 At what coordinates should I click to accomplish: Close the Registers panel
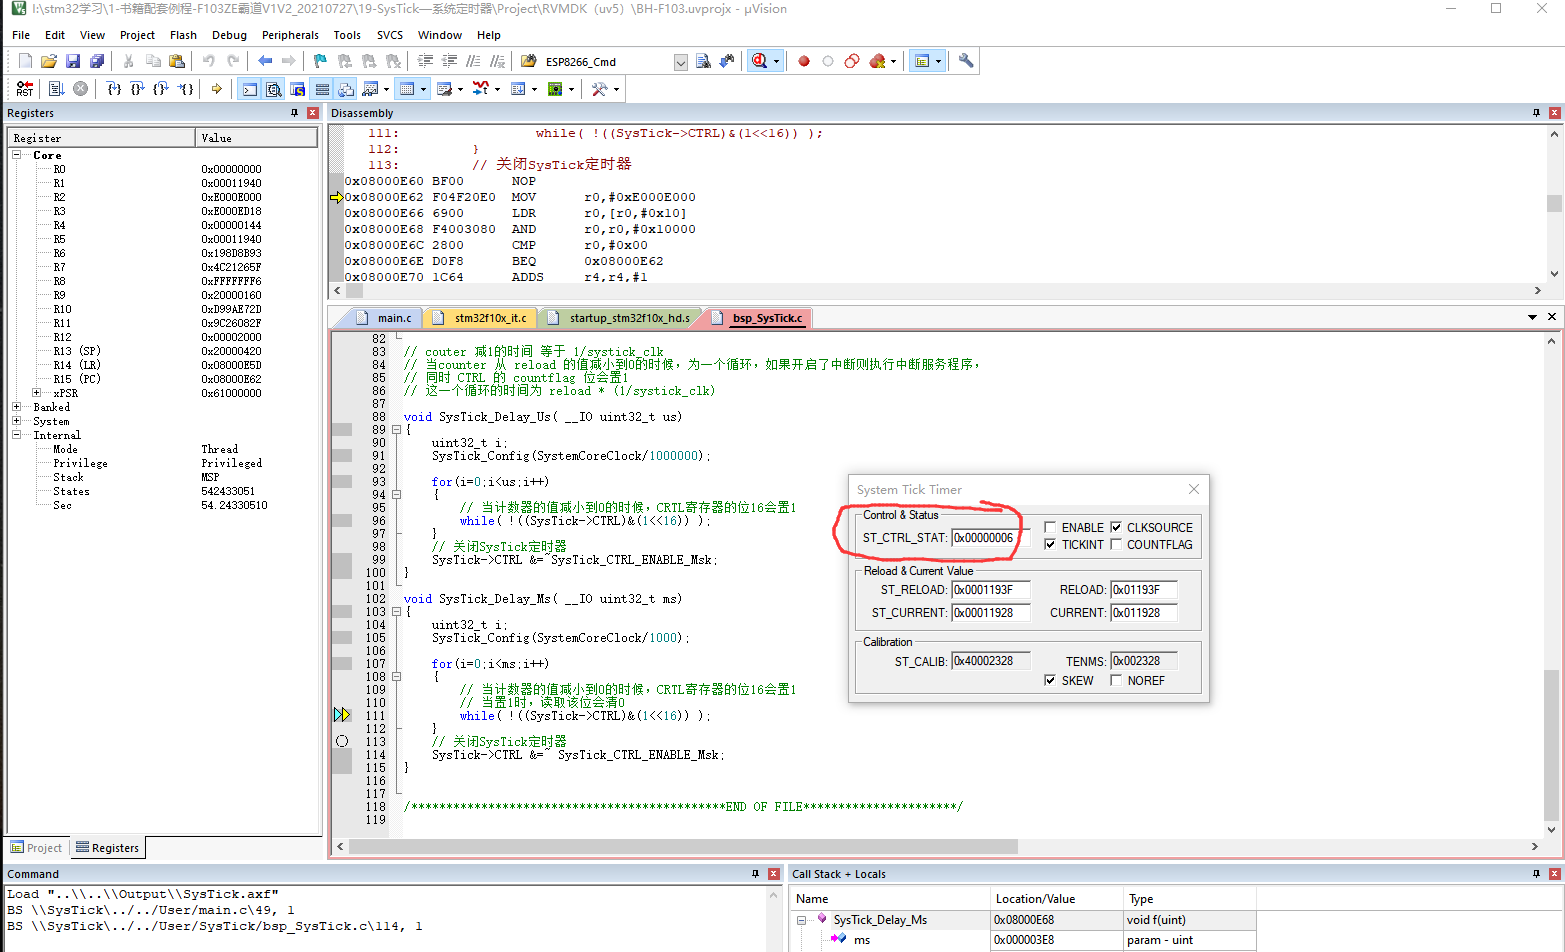(313, 113)
